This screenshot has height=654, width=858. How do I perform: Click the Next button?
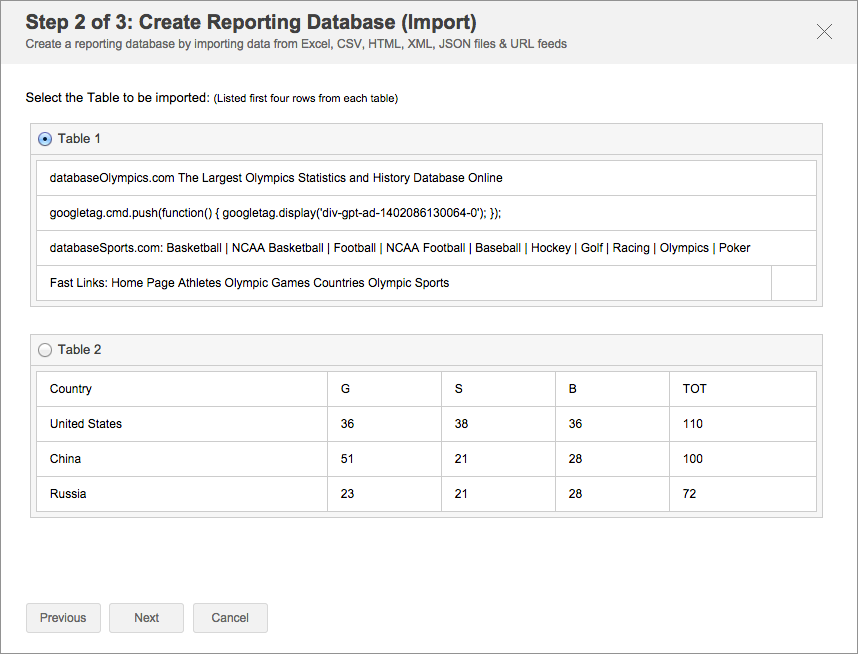coord(147,618)
